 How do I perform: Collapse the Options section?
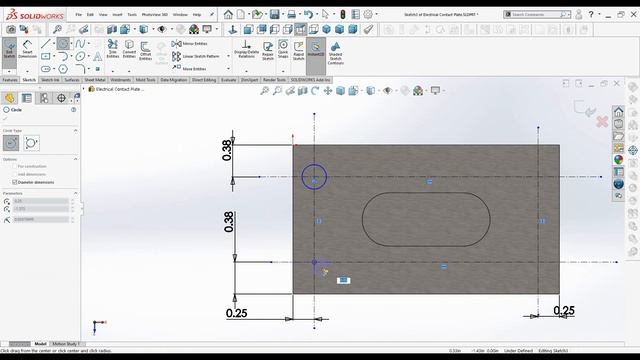[x=76, y=159]
